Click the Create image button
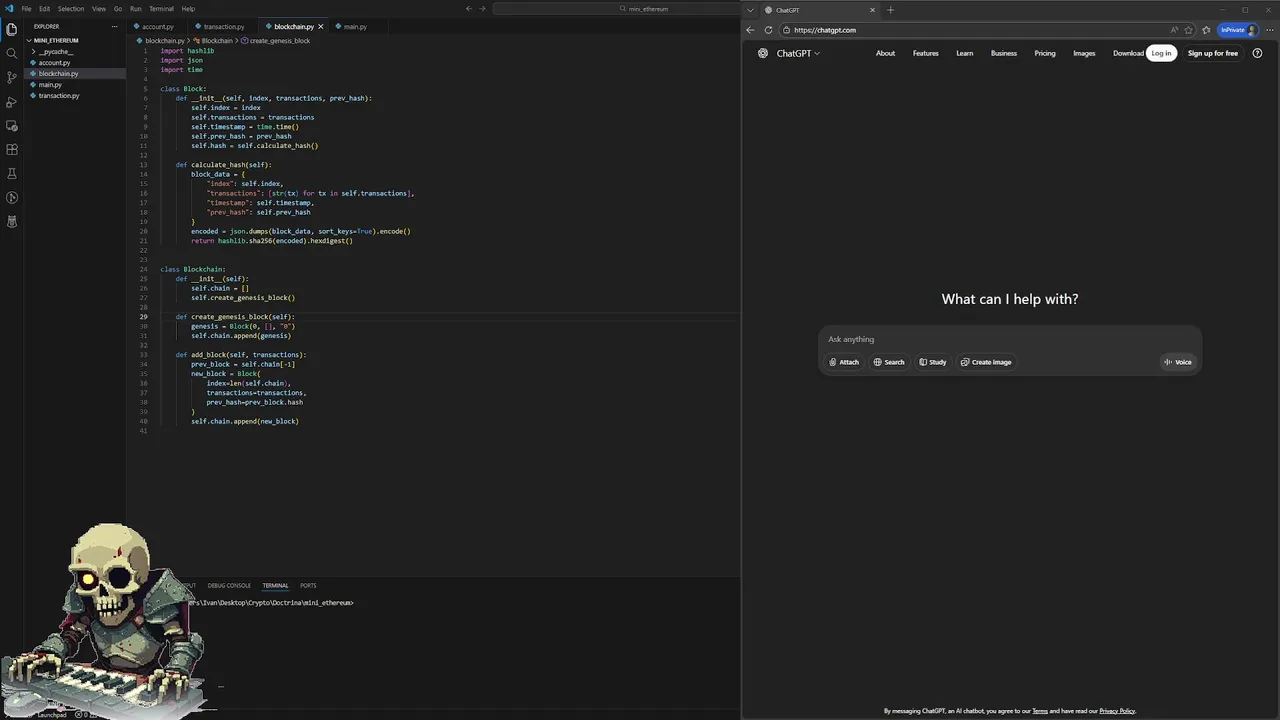This screenshot has height=720, width=1280. coord(986,362)
